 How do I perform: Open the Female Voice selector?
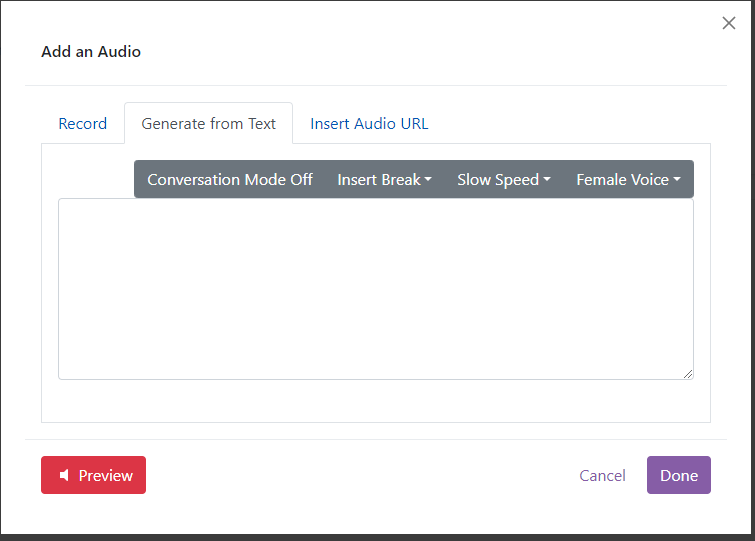tap(628, 179)
